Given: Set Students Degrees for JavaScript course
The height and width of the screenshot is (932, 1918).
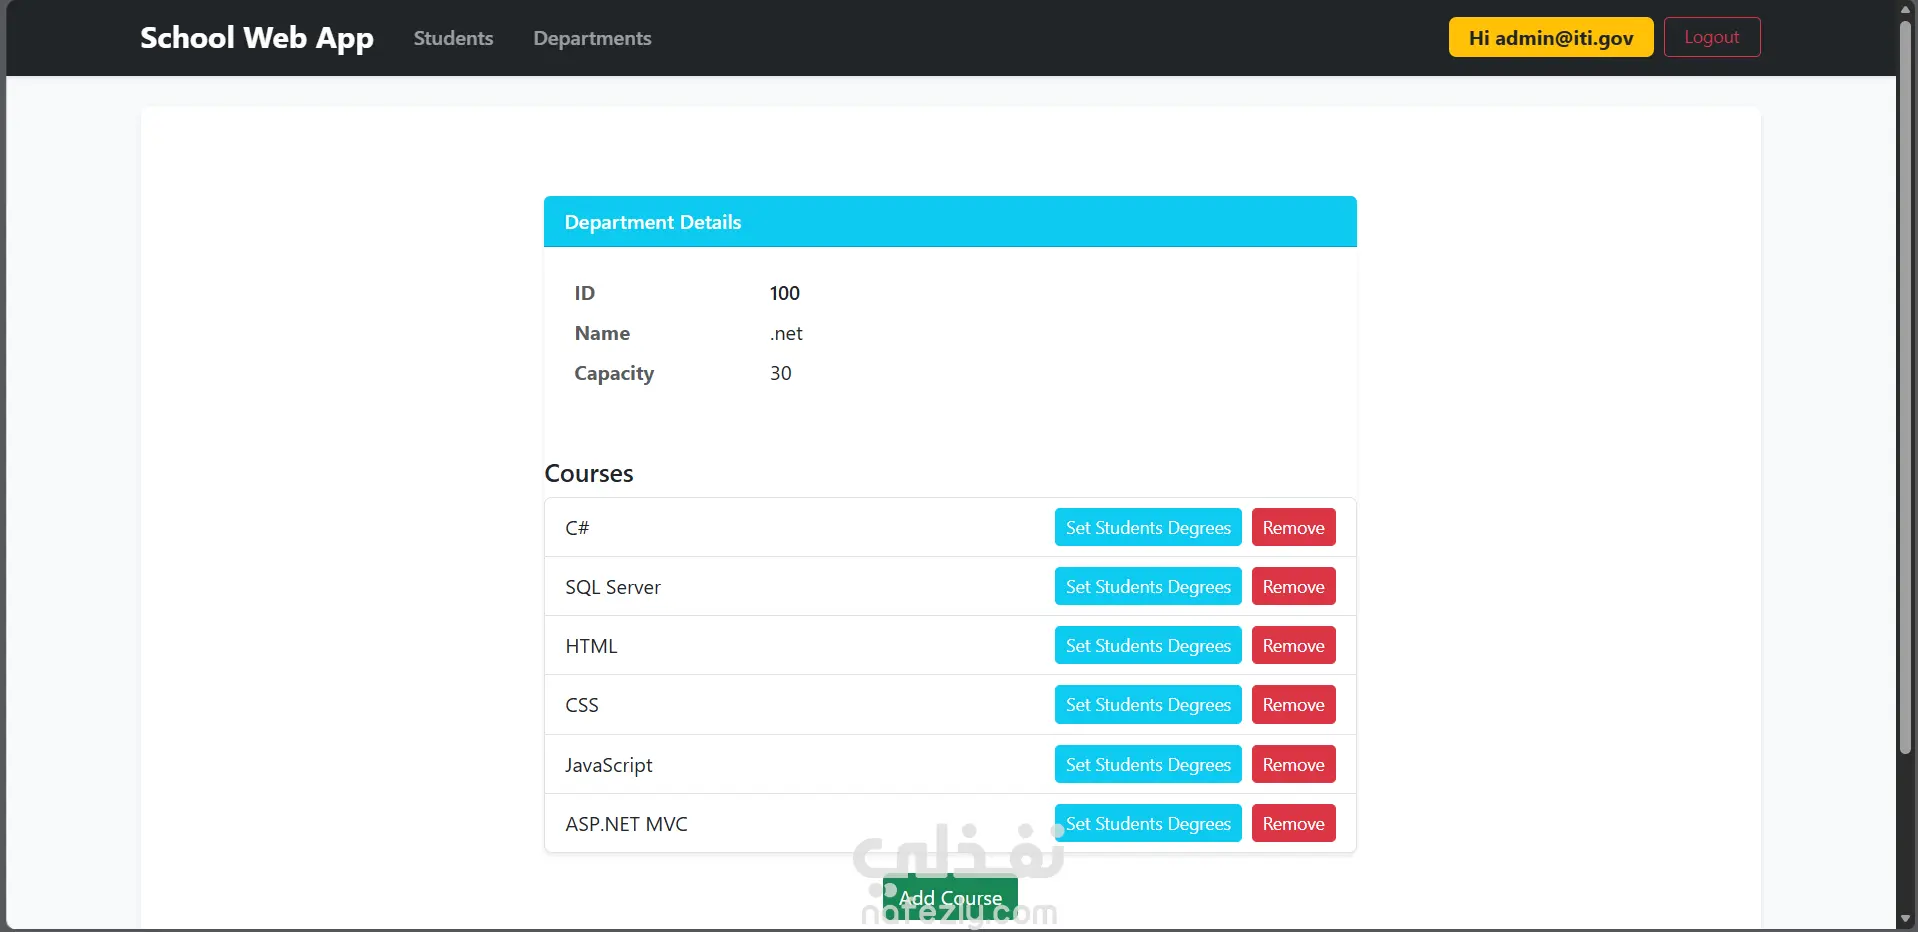Looking at the screenshot, I should tap(1148, 764).
